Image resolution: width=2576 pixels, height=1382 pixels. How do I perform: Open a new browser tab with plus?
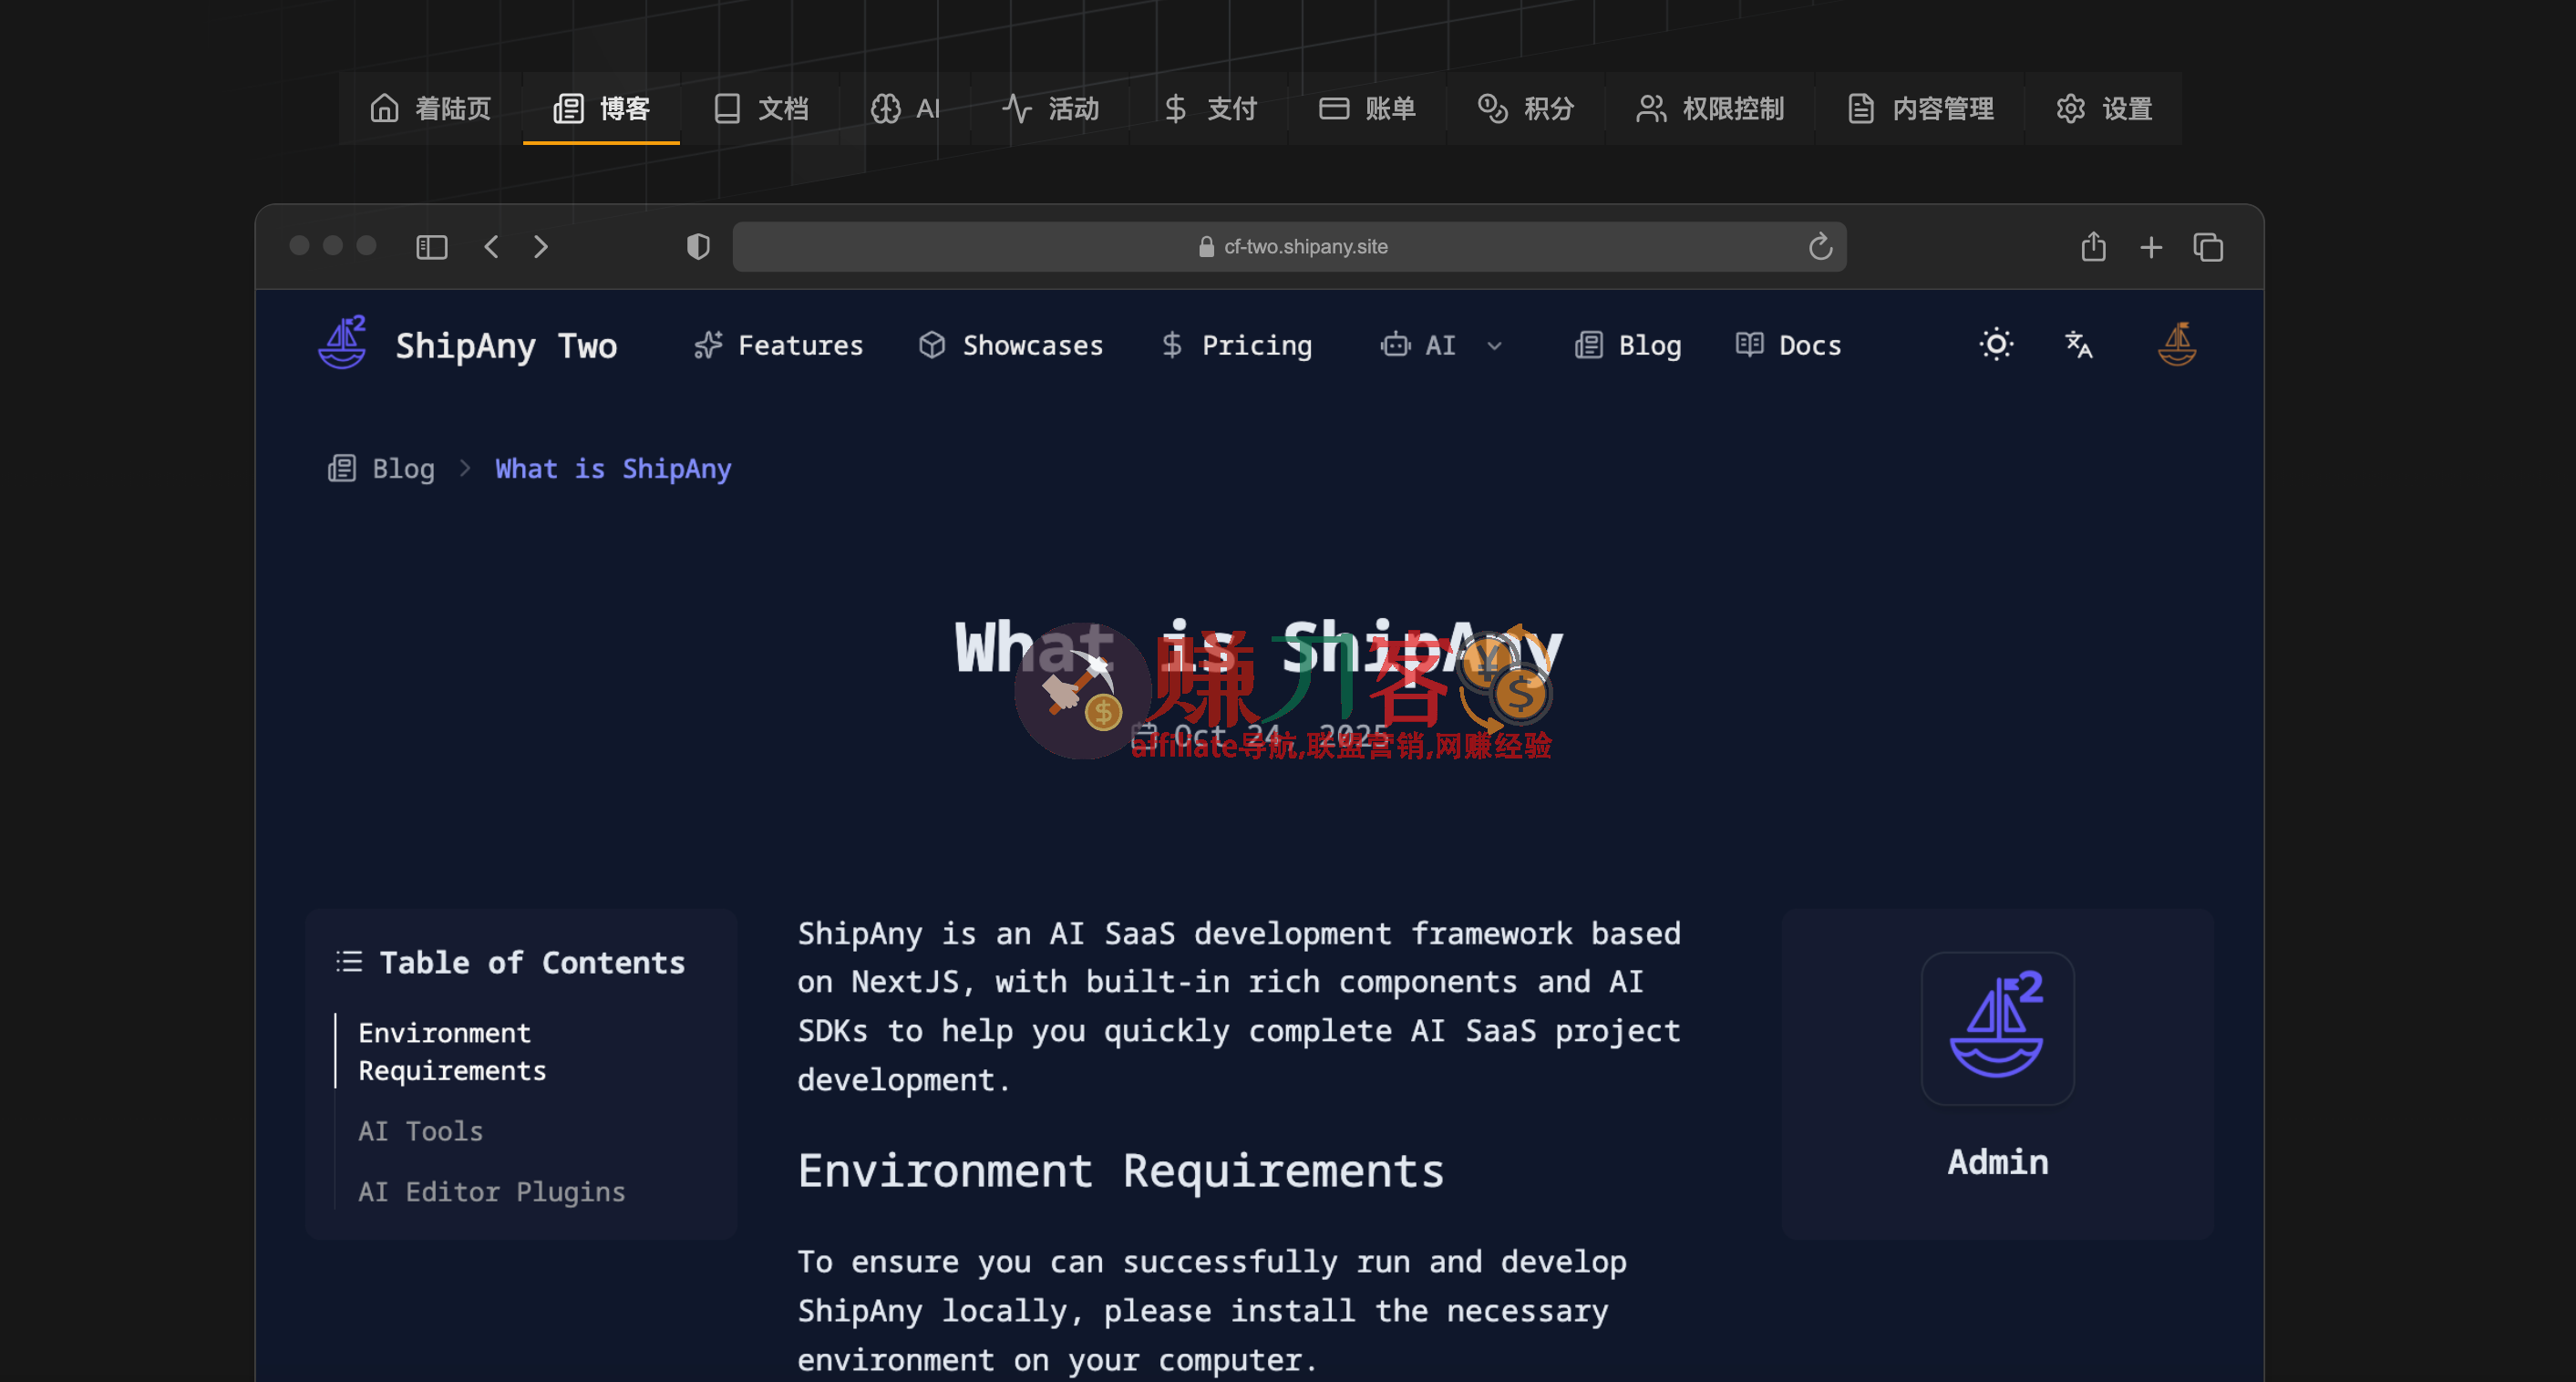click(x=2151, y=247)
